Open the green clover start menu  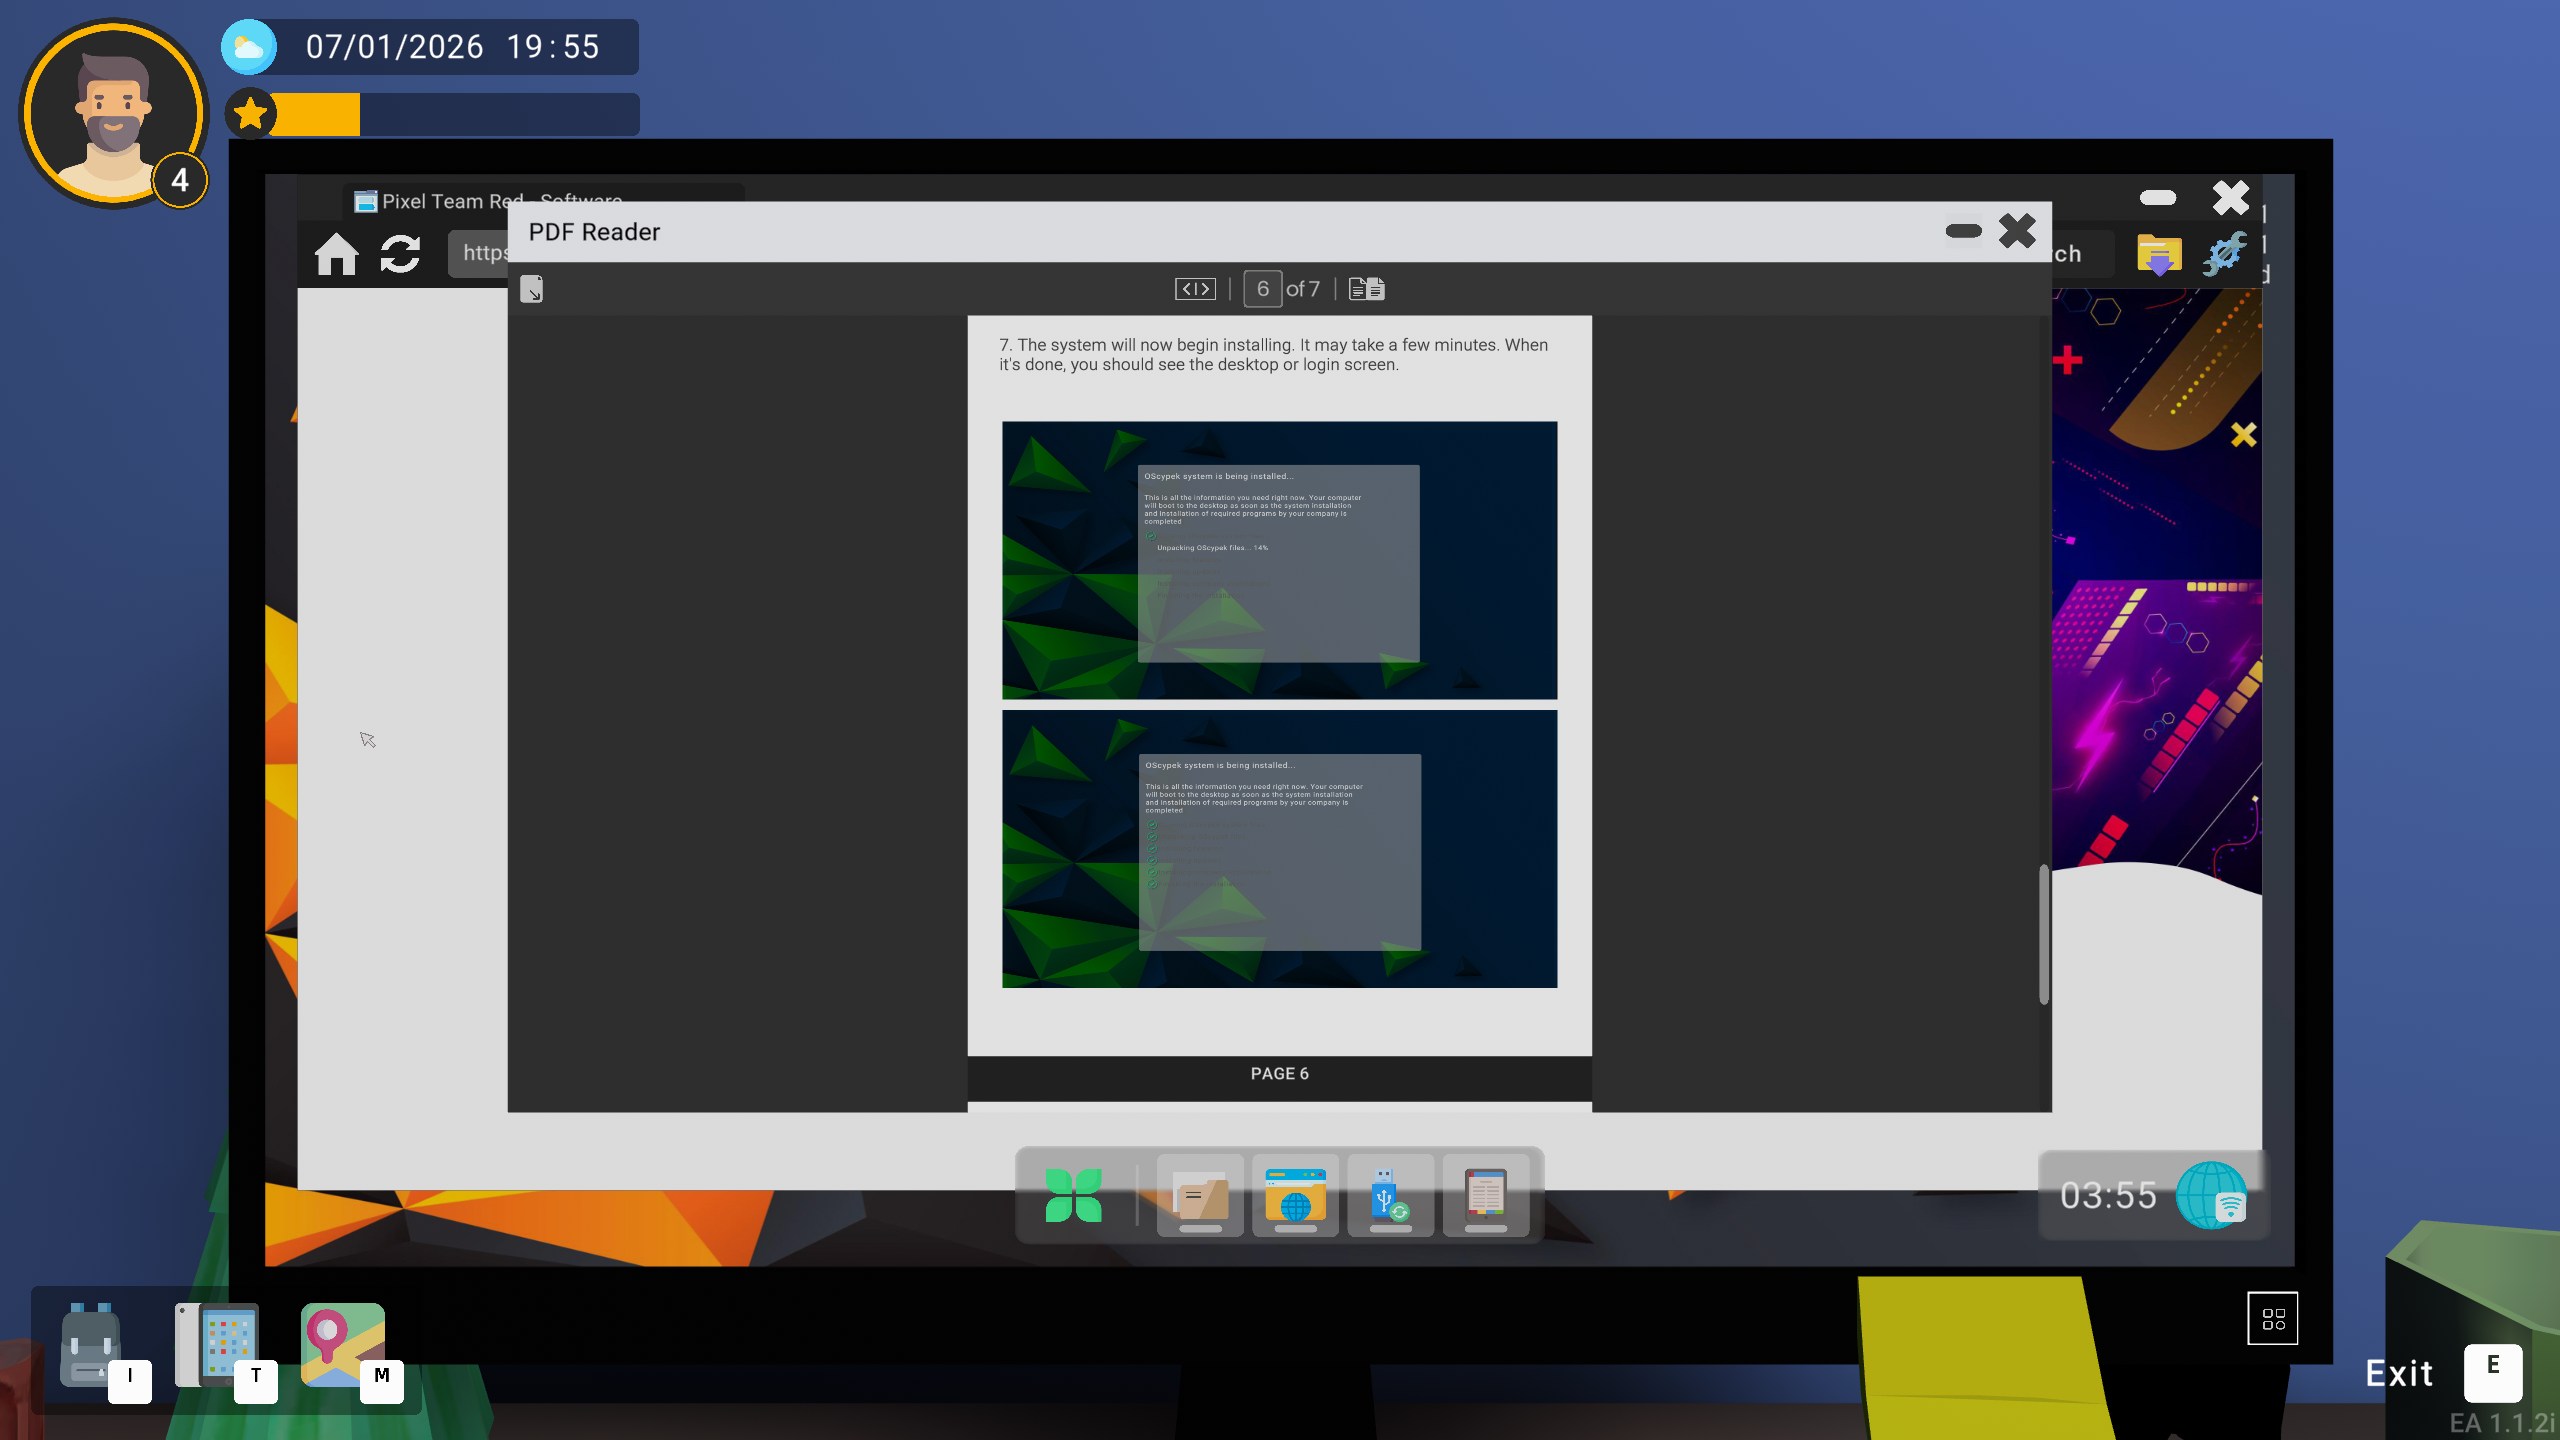pyautogui.click(x=1073, y=1196)
